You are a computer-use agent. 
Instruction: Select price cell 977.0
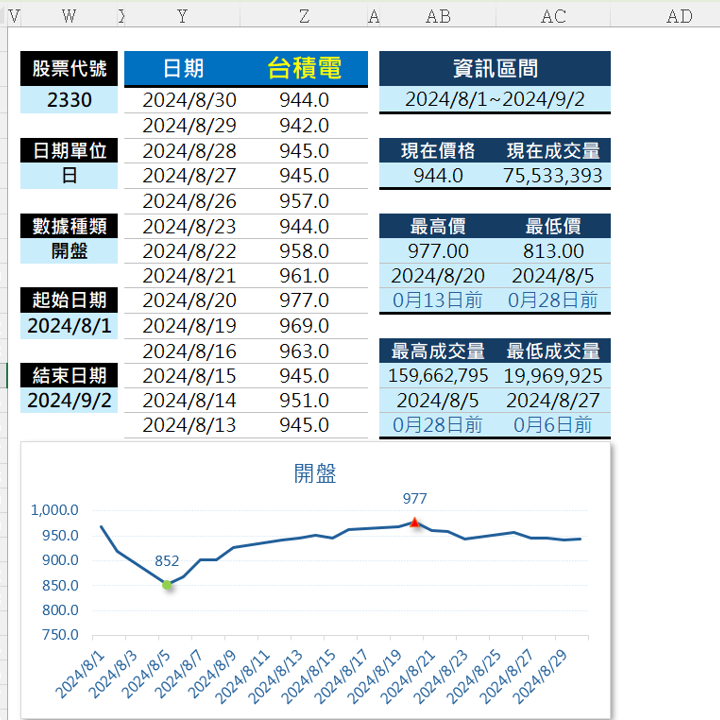point(304,301)
